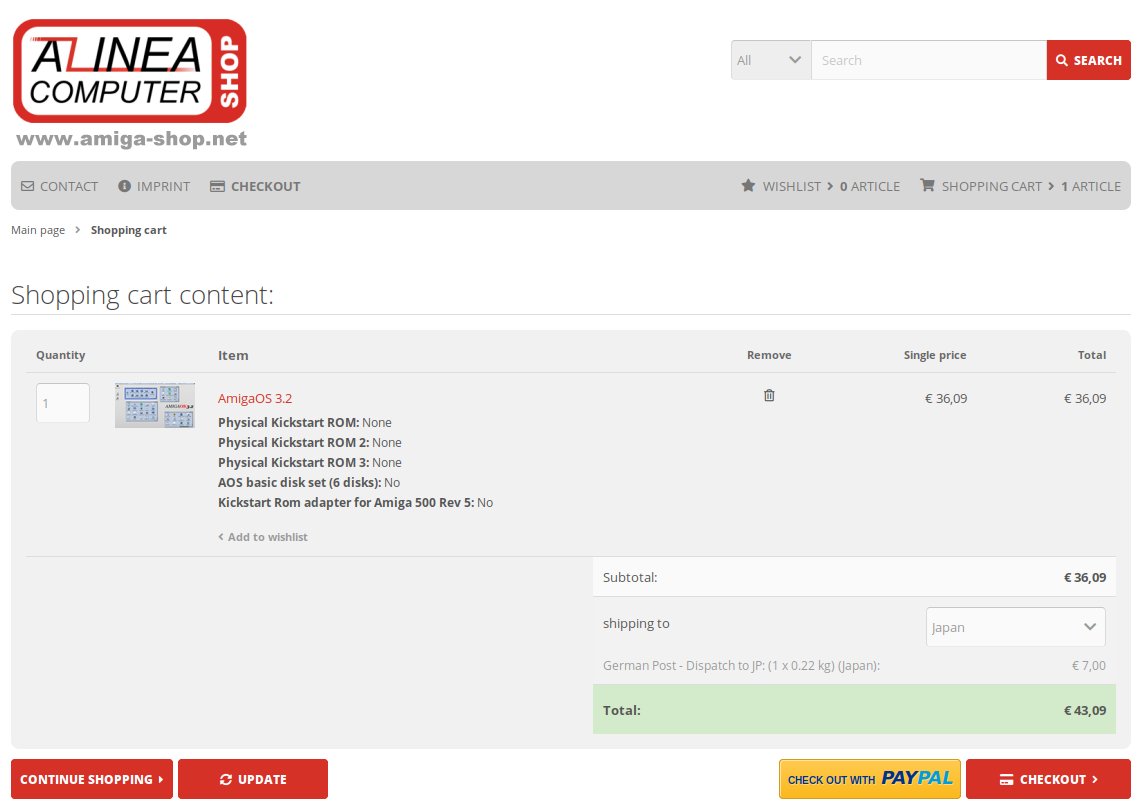This screenshot has height=803, width=1148.
Task: Click the CONTINUE SHOPPING button
Action: click(92, 779)
